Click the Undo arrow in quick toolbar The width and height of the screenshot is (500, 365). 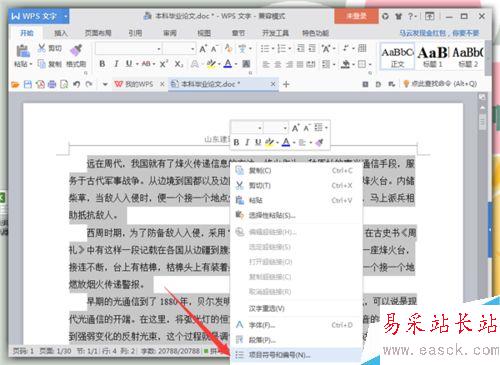[76, 84]
